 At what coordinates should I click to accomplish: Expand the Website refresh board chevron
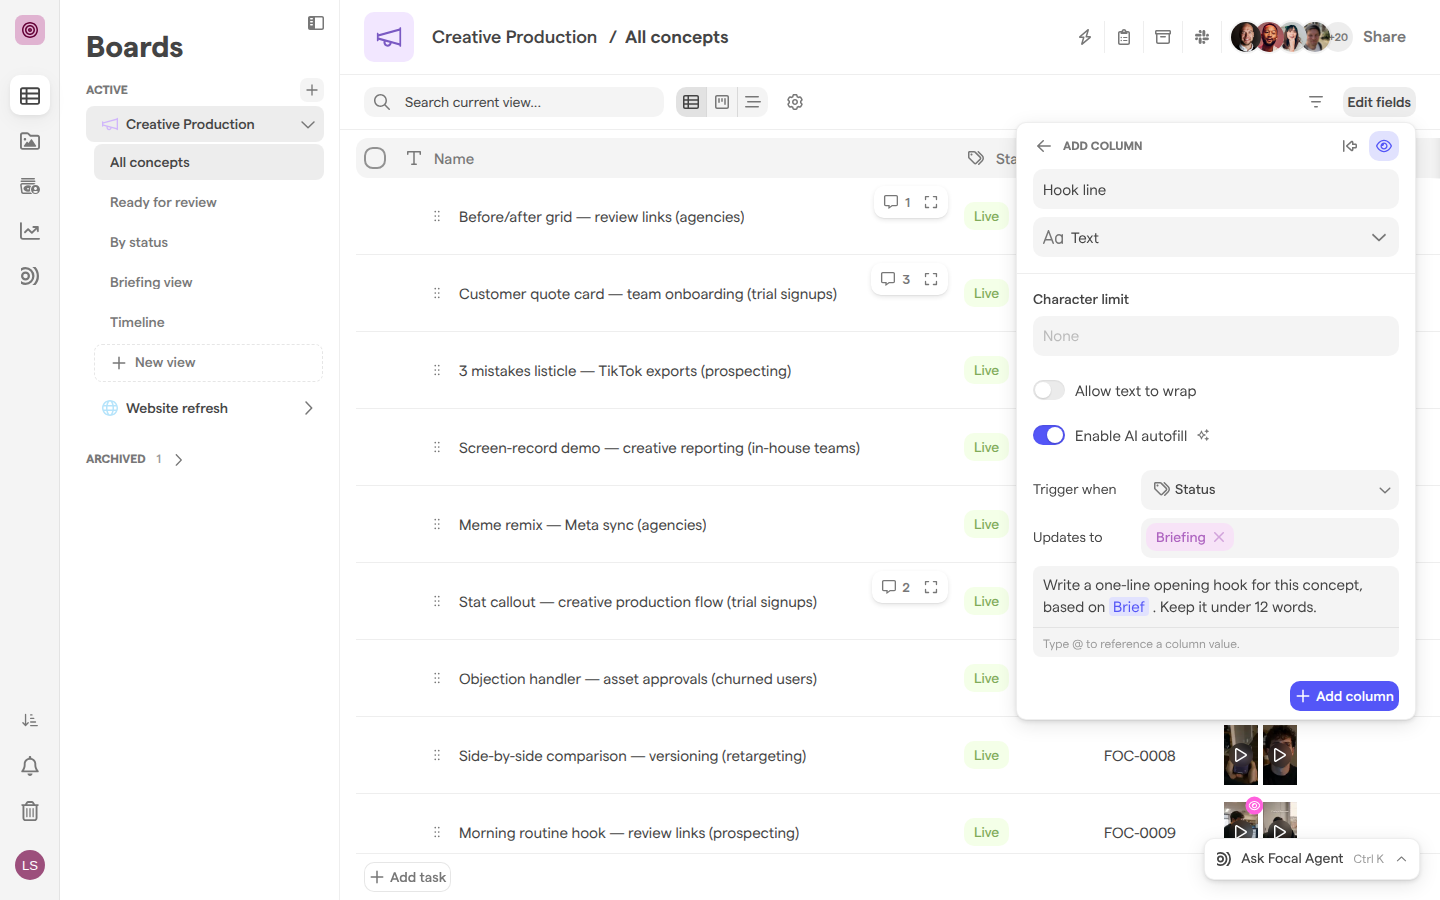click(x=308, y=408)
